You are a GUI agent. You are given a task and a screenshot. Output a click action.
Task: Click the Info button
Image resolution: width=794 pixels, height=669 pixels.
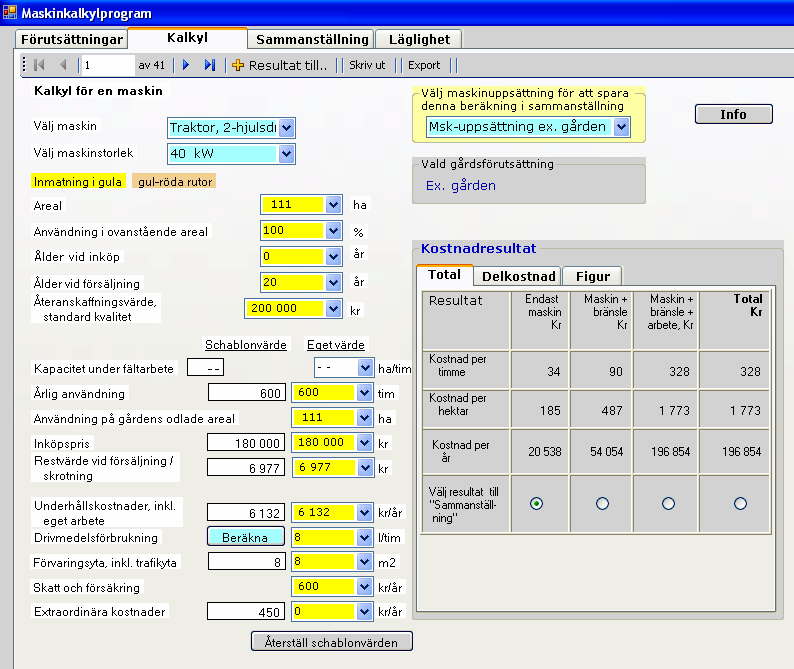(734, 114)
